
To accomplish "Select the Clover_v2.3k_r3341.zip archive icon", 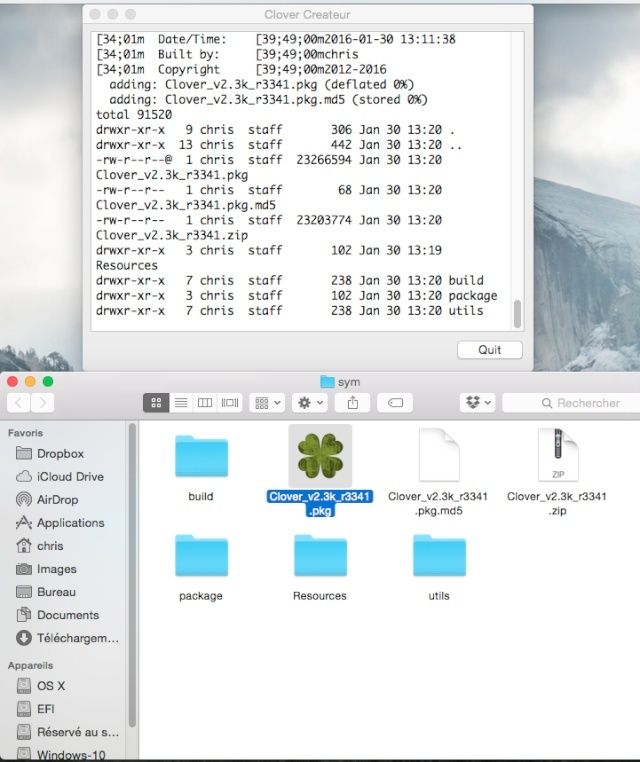I will pos(558,455).
